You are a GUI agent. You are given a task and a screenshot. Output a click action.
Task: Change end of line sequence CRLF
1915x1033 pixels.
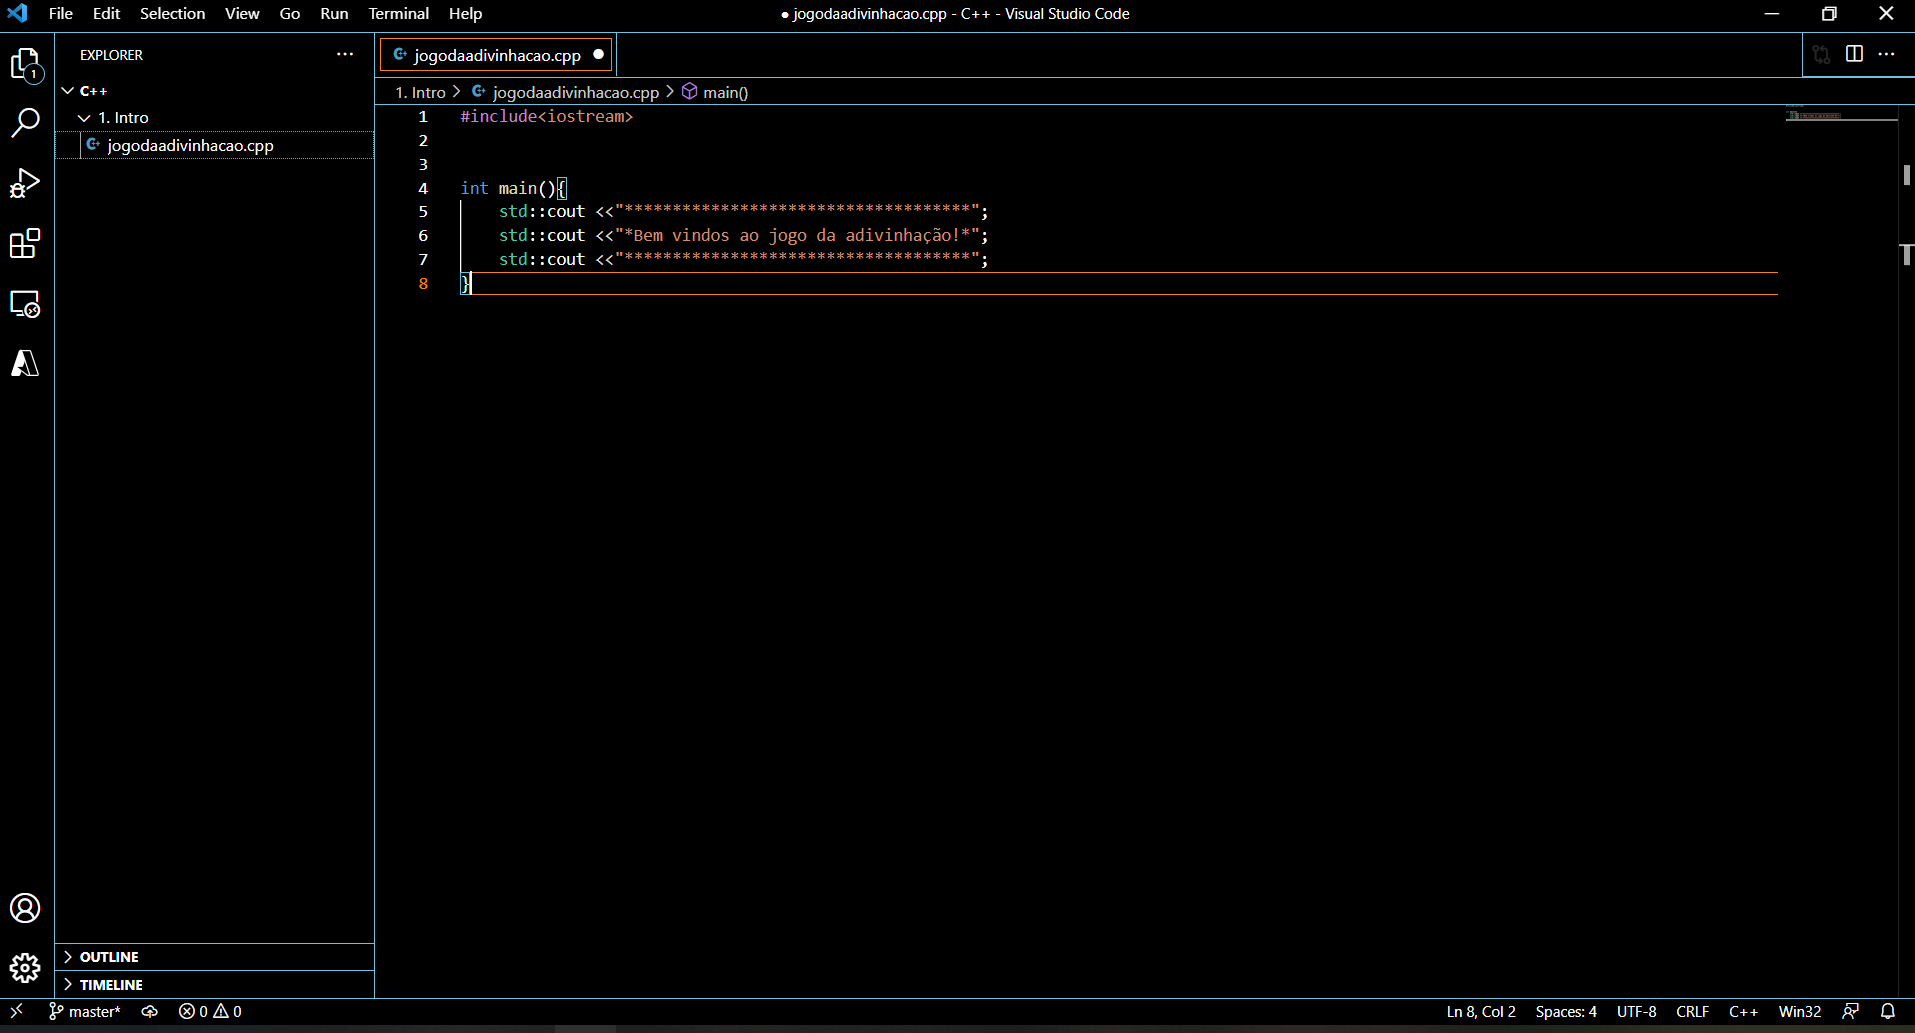click(1692, 1011)
